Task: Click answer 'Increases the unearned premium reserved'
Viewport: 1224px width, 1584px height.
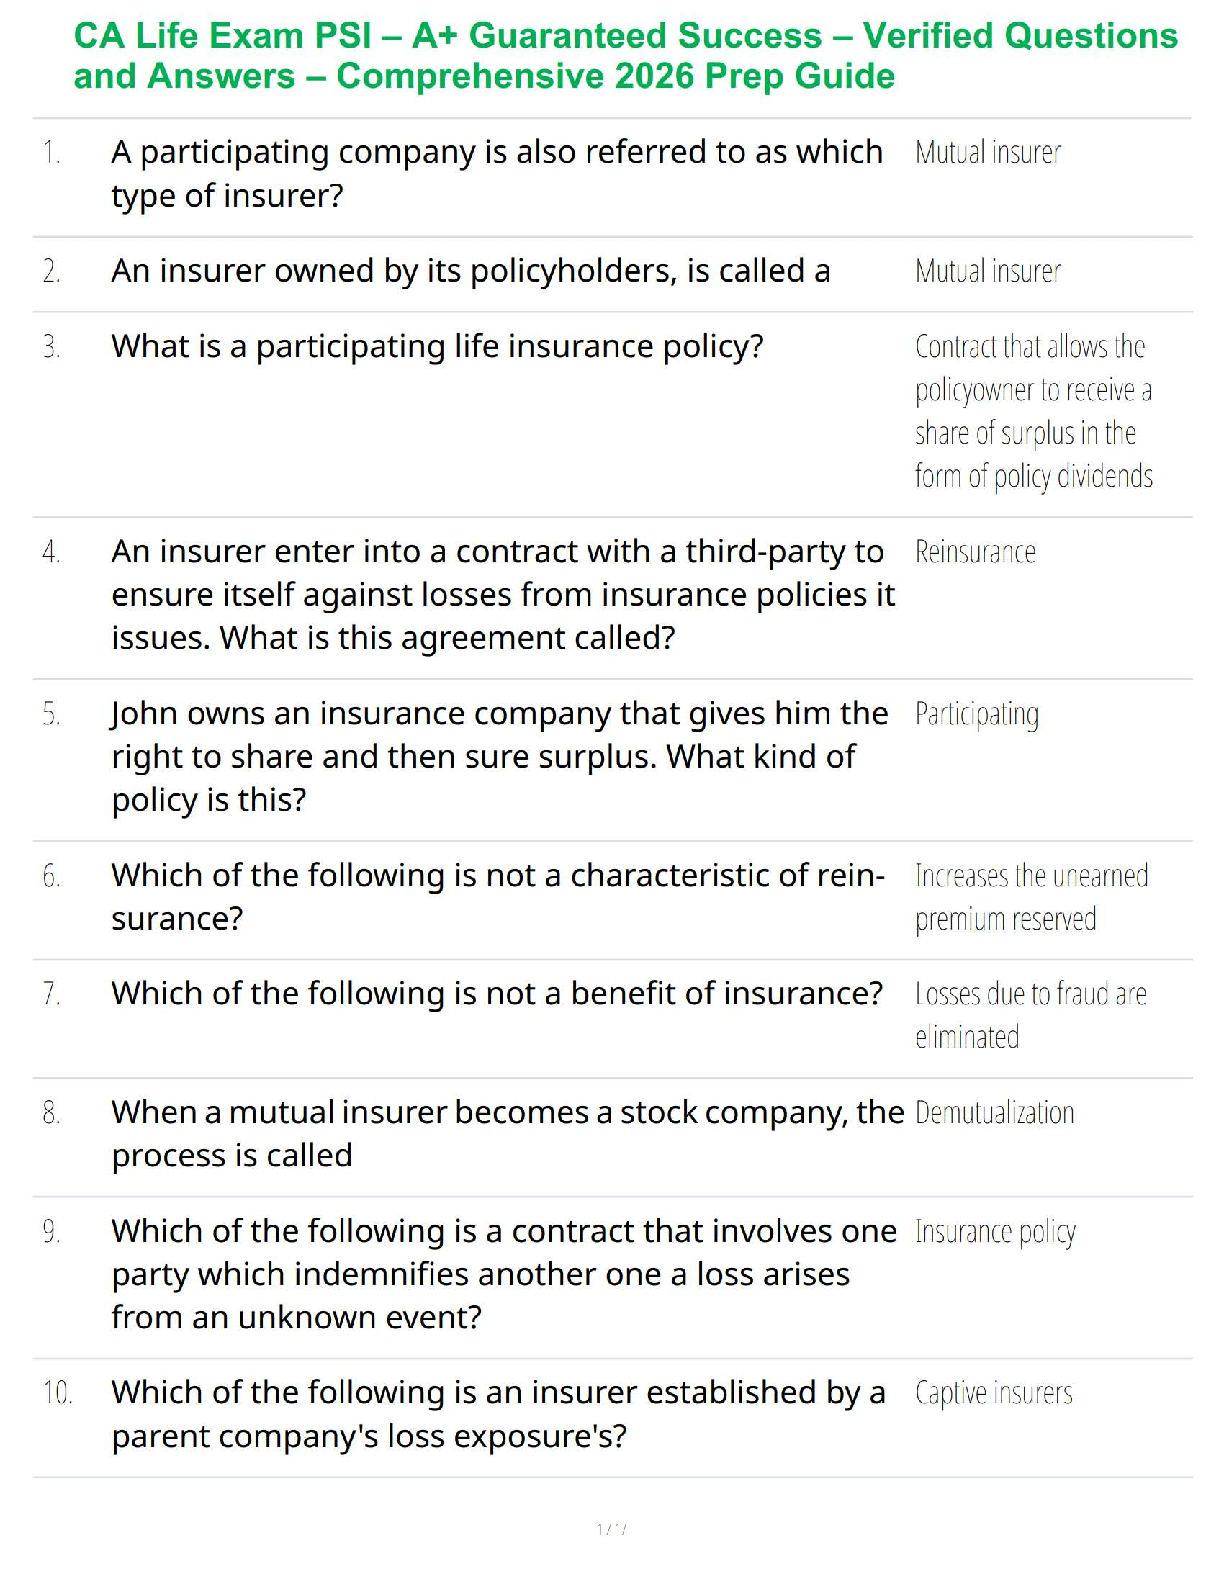Action: tap(1031, 897)
